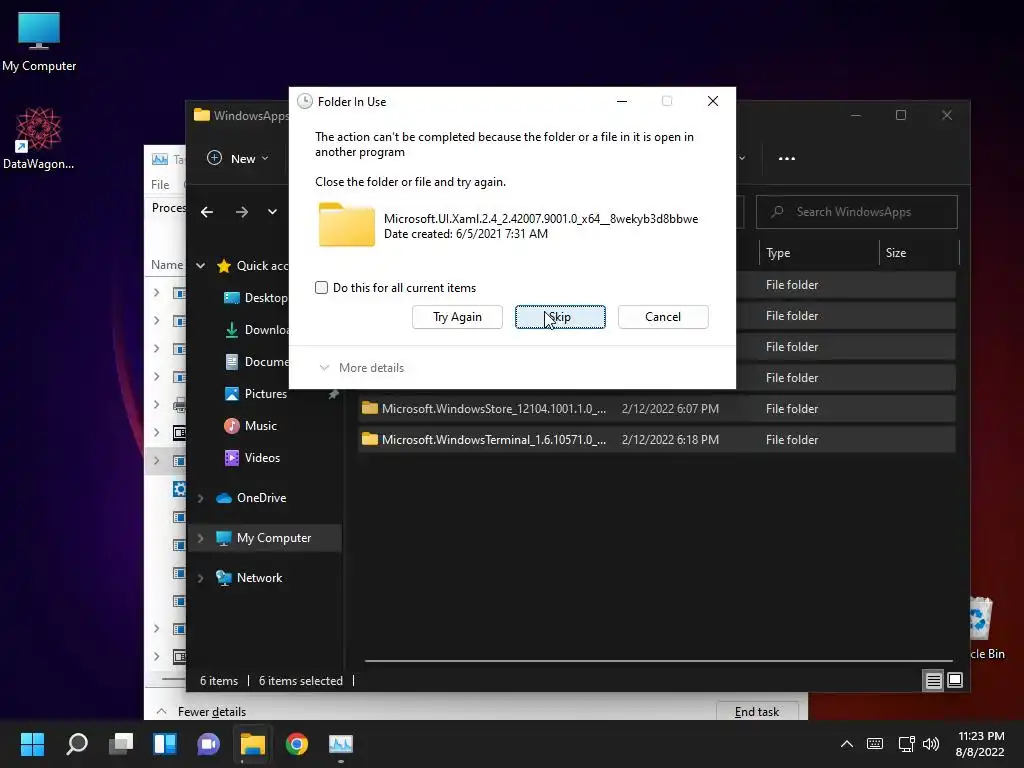Open taskbar Search

point(77,744)
